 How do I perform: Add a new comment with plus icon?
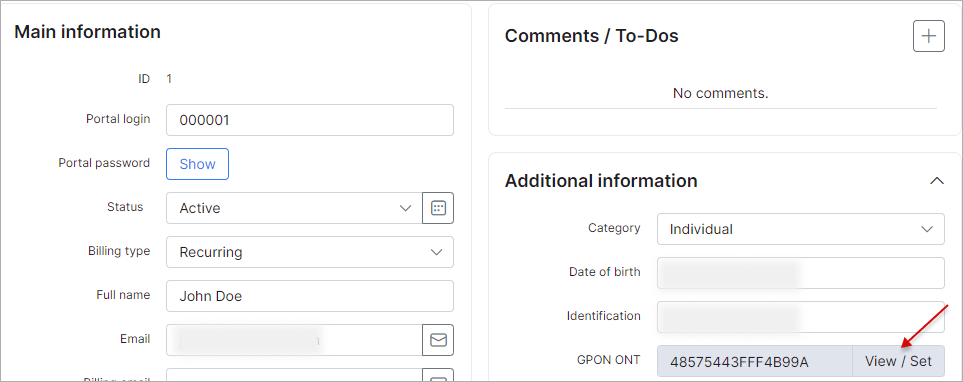coord(929,36)
